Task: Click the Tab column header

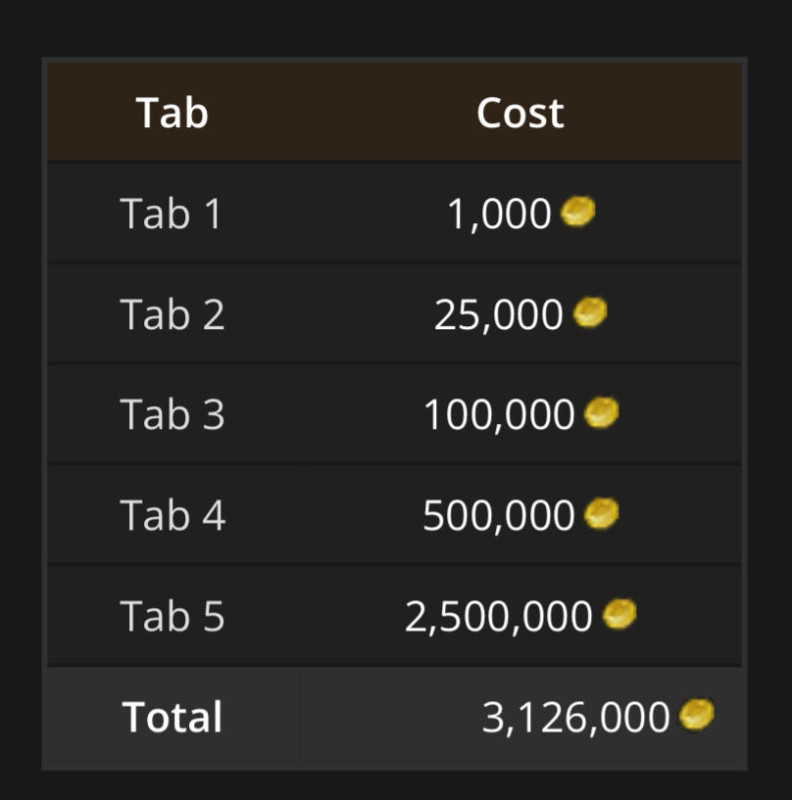Action: point(172,113)
